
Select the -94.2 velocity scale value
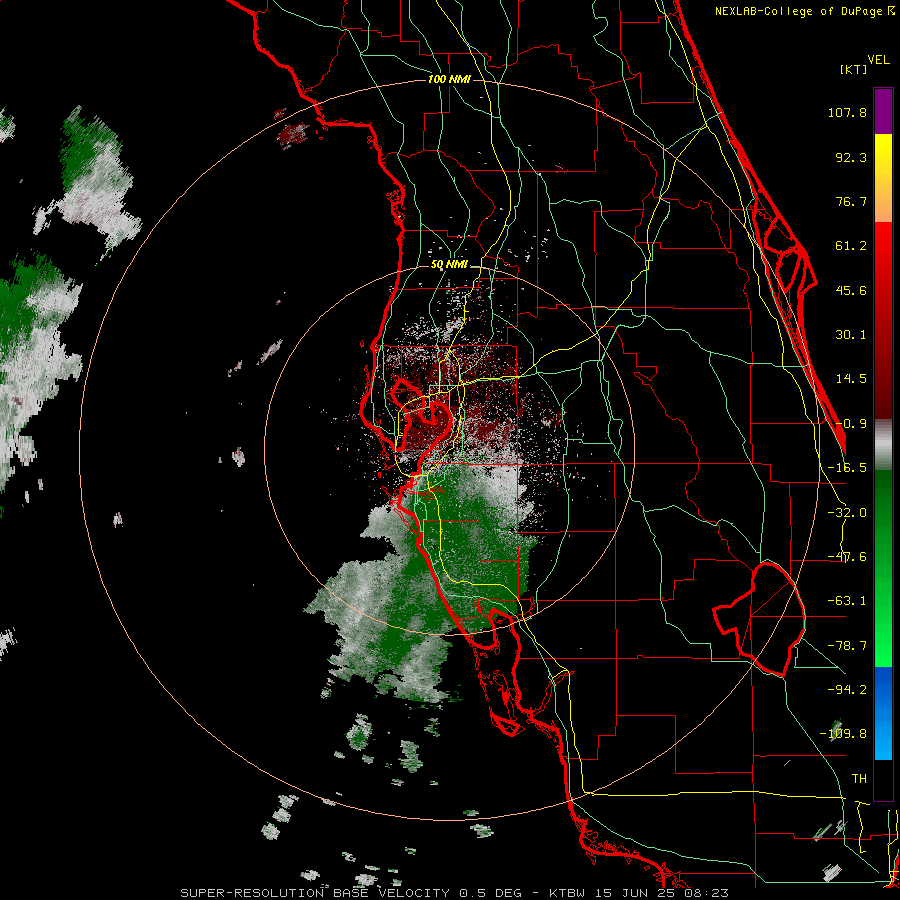click(x=847, y=689)
